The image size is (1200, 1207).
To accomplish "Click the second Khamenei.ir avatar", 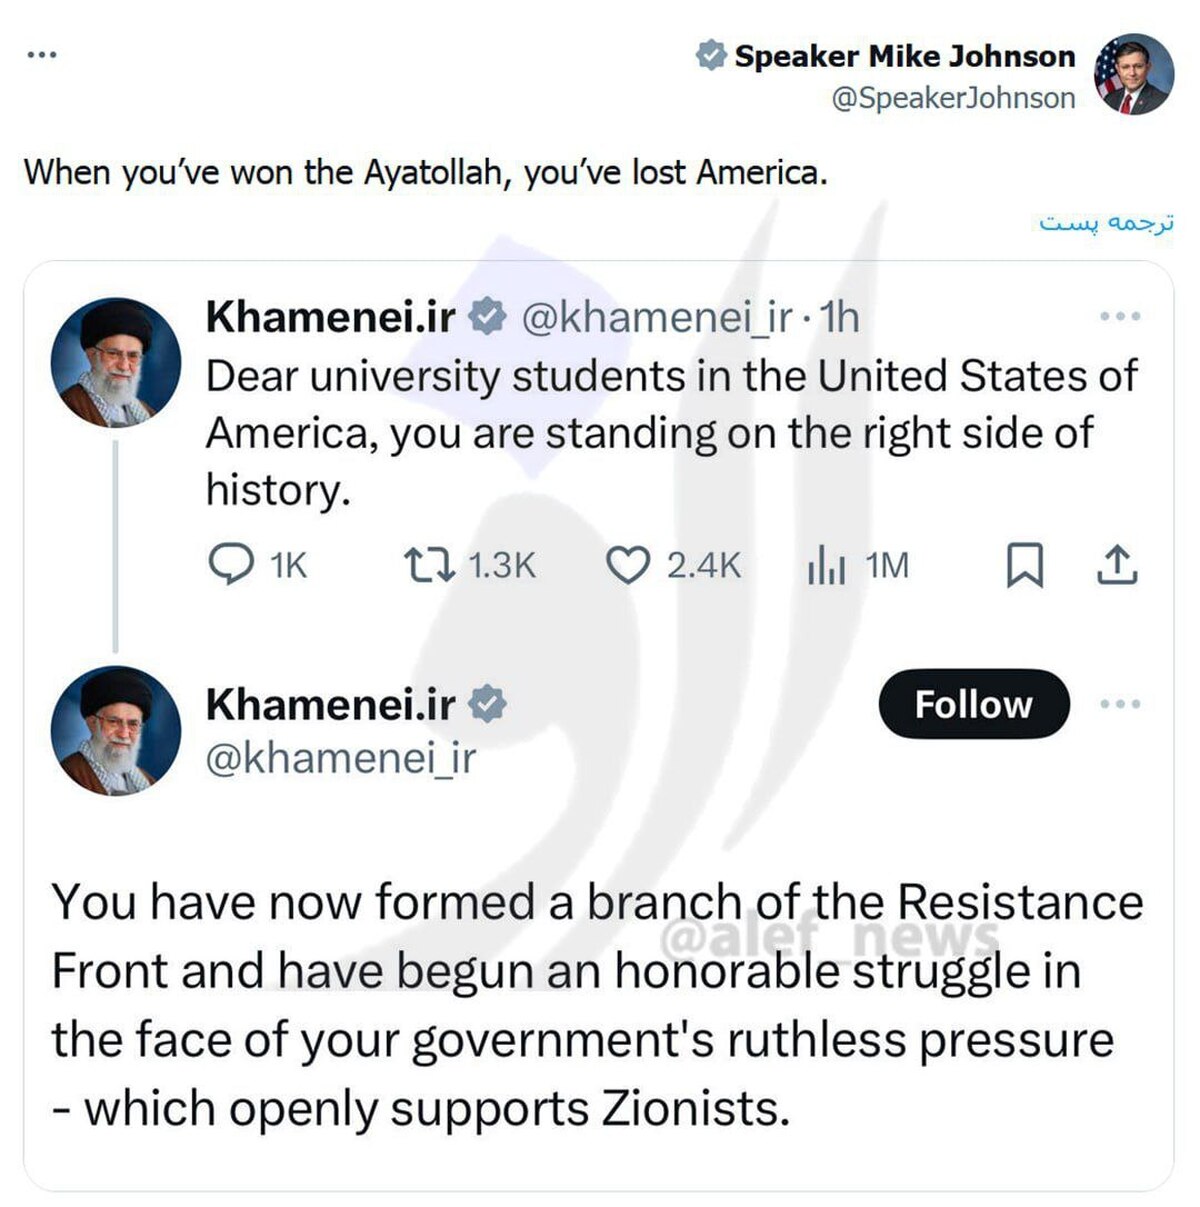I will [x=116, y=730].
